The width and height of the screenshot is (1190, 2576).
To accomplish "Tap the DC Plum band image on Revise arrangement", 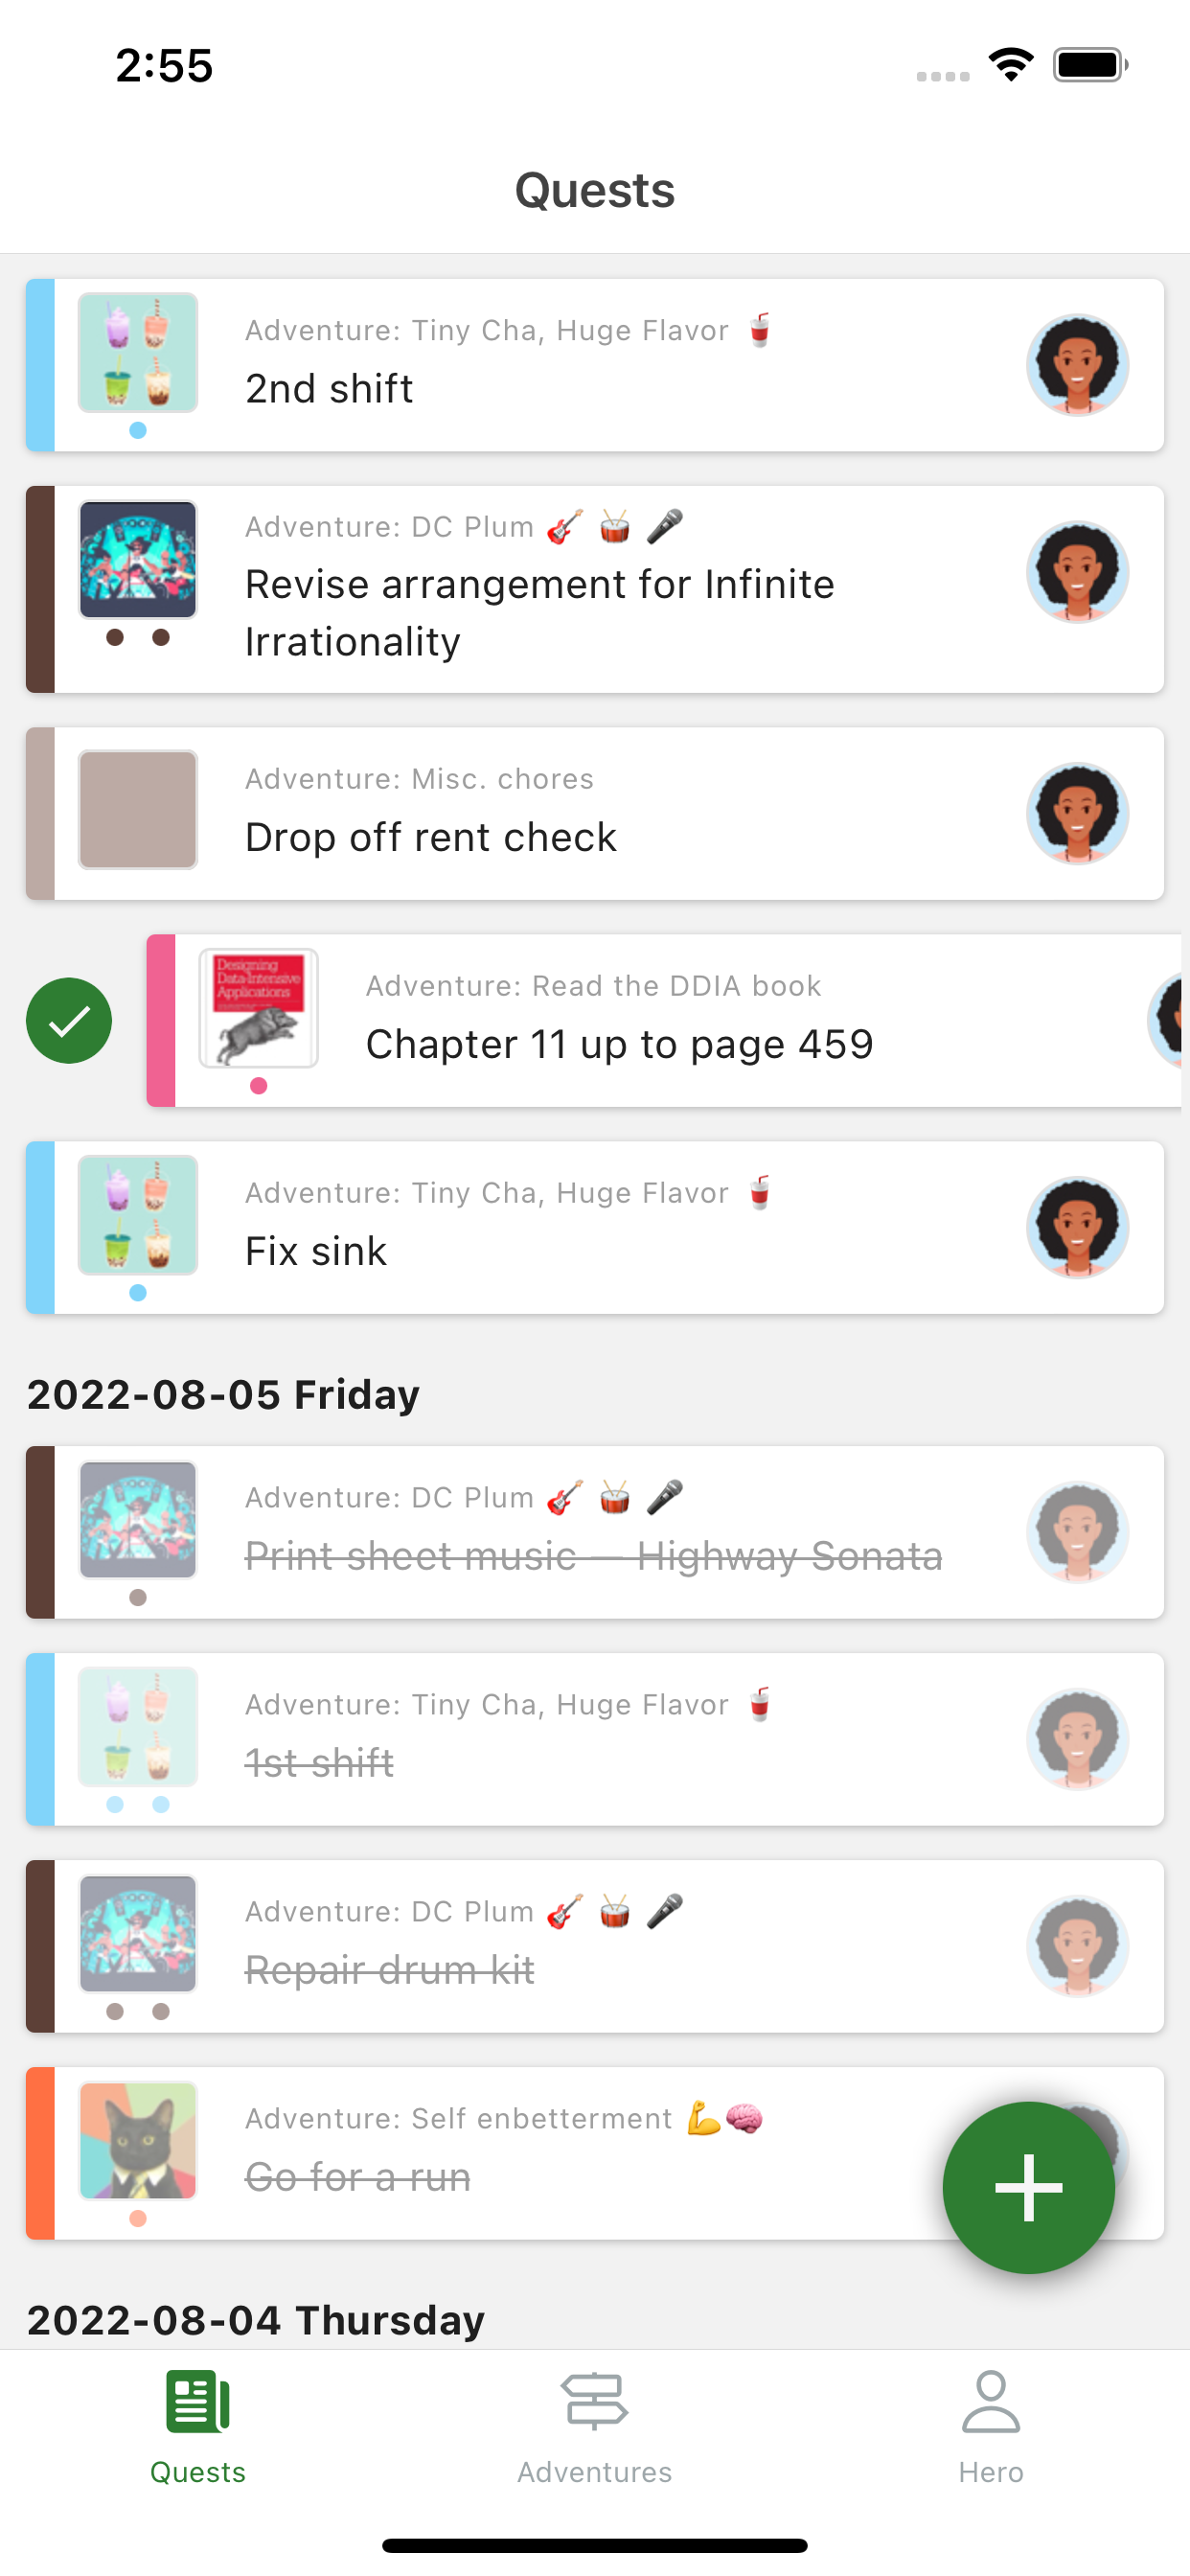I will (138, 560).
